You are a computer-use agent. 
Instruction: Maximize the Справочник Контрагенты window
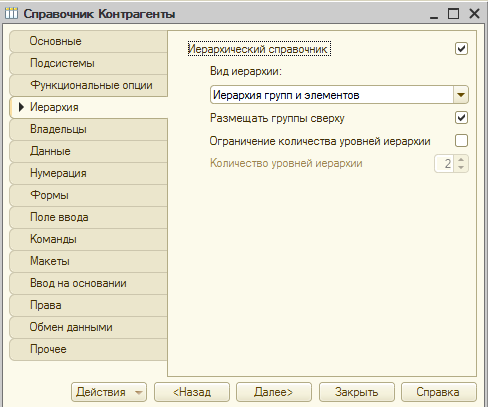click(x=453, y=14)
